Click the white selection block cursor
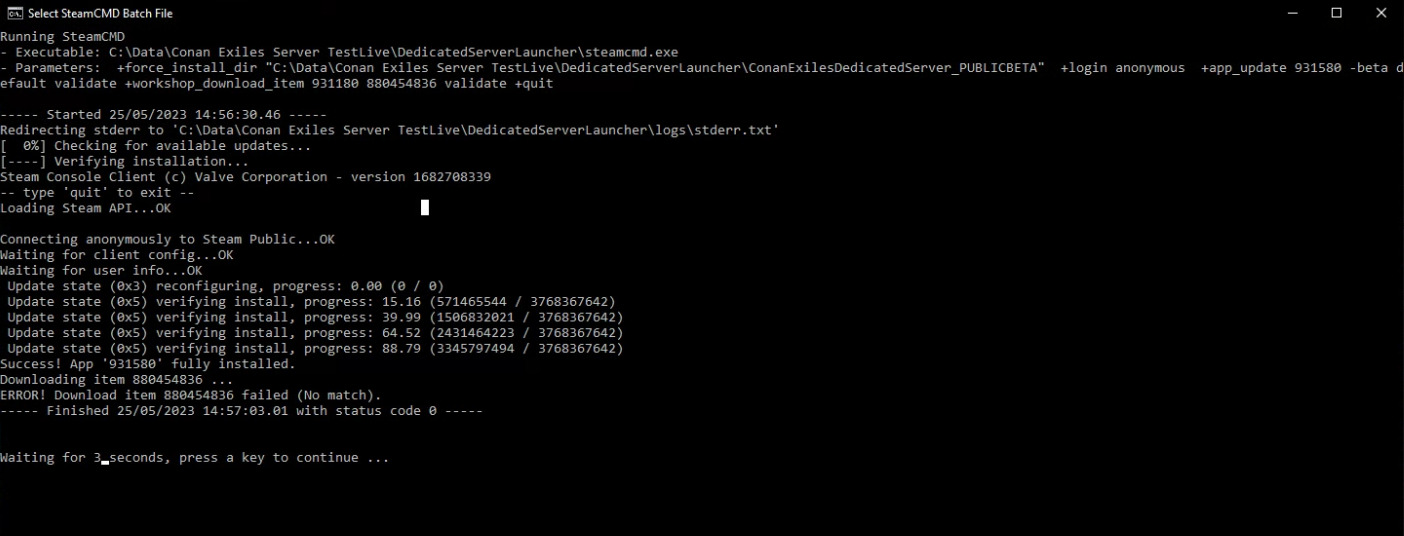 pyautogui.click(x=425, y=207)
